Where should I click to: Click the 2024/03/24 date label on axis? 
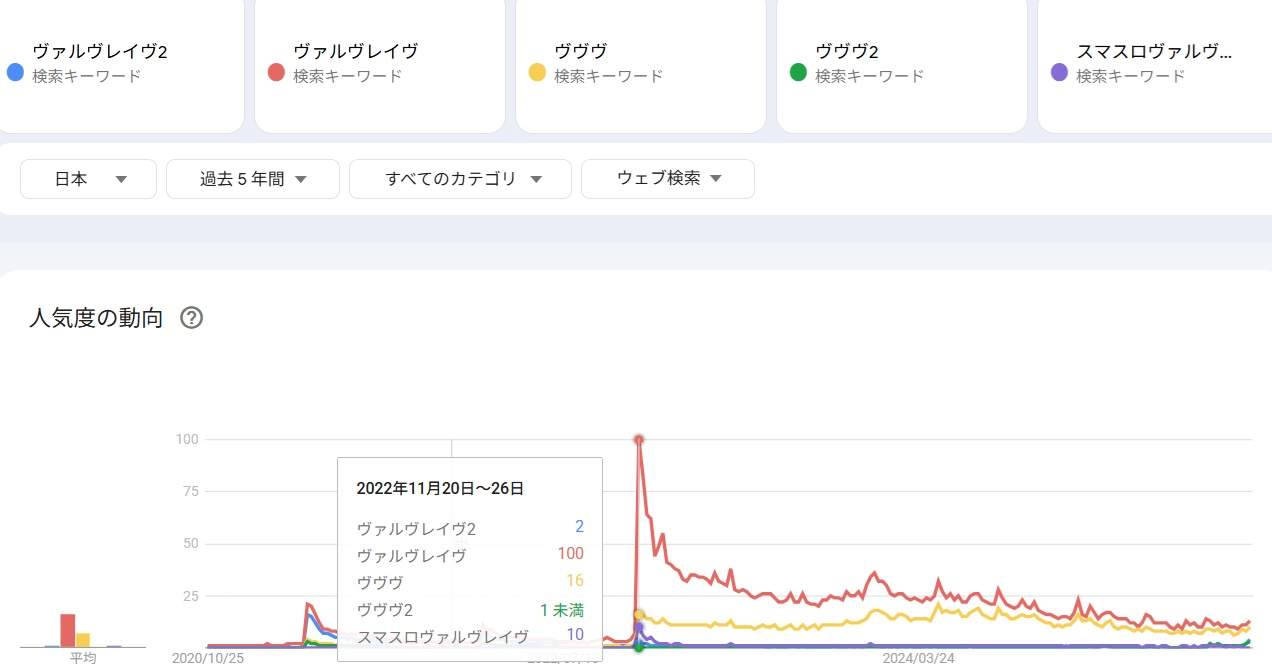click(x=918, y=658)
